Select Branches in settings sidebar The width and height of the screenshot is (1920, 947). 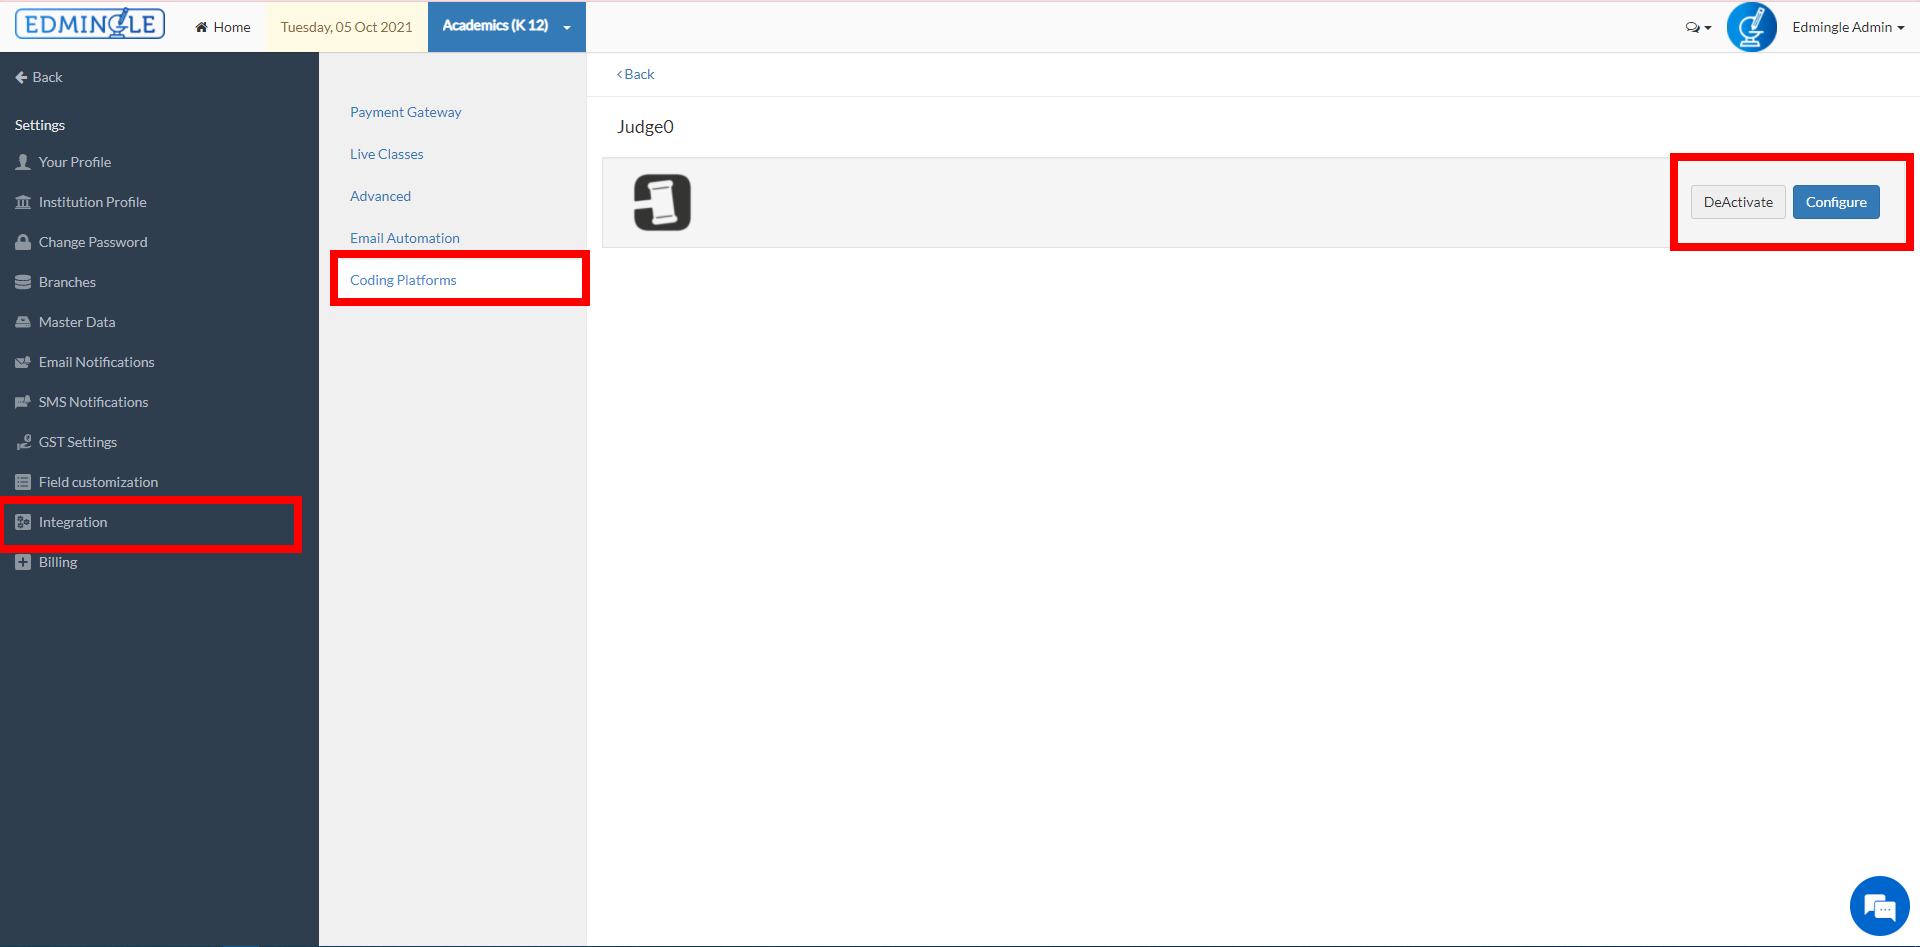pos(67,282)
